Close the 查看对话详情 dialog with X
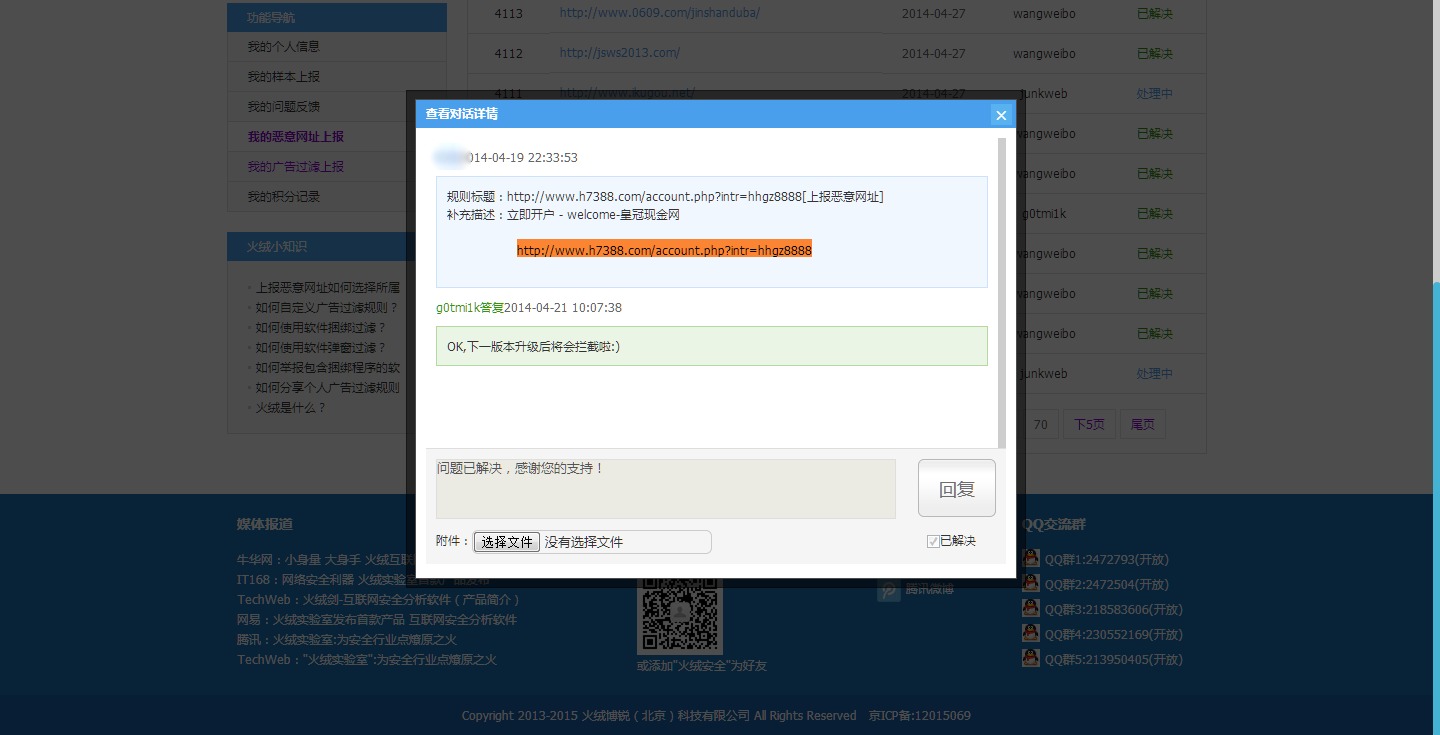 (1000, 115)
